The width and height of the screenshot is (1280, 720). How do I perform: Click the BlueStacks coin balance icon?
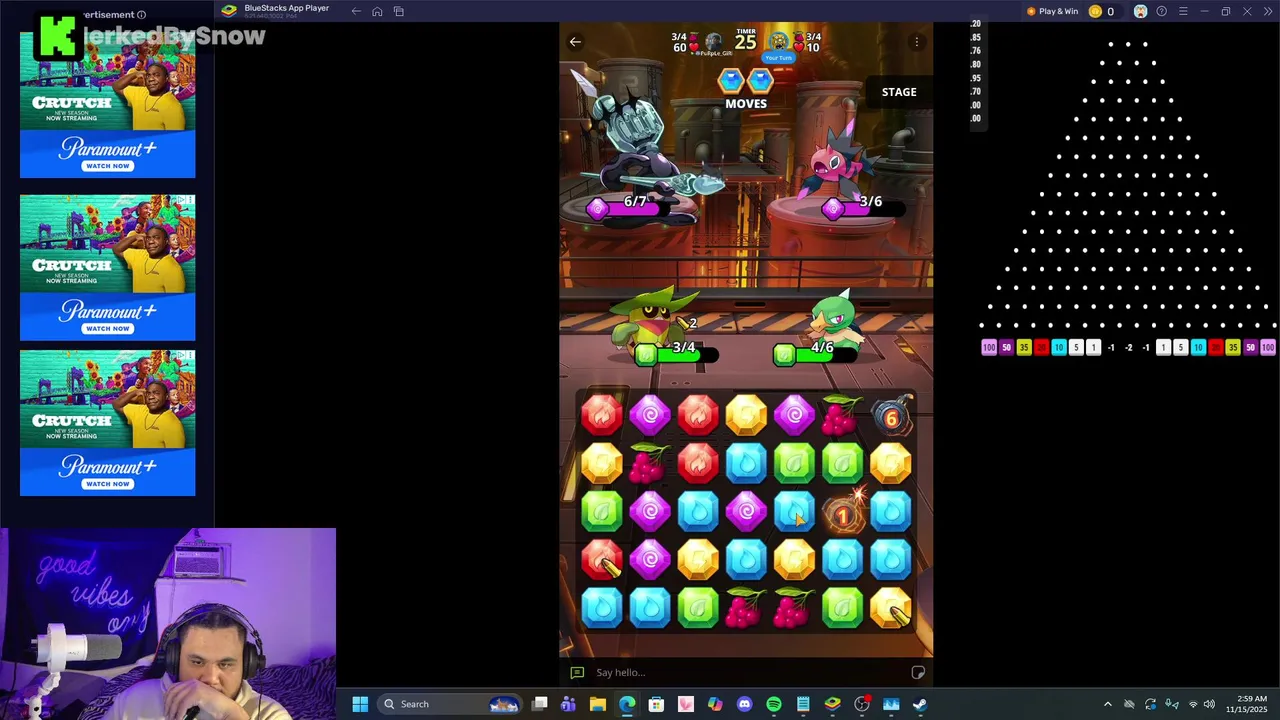(x=1095, y=11)
